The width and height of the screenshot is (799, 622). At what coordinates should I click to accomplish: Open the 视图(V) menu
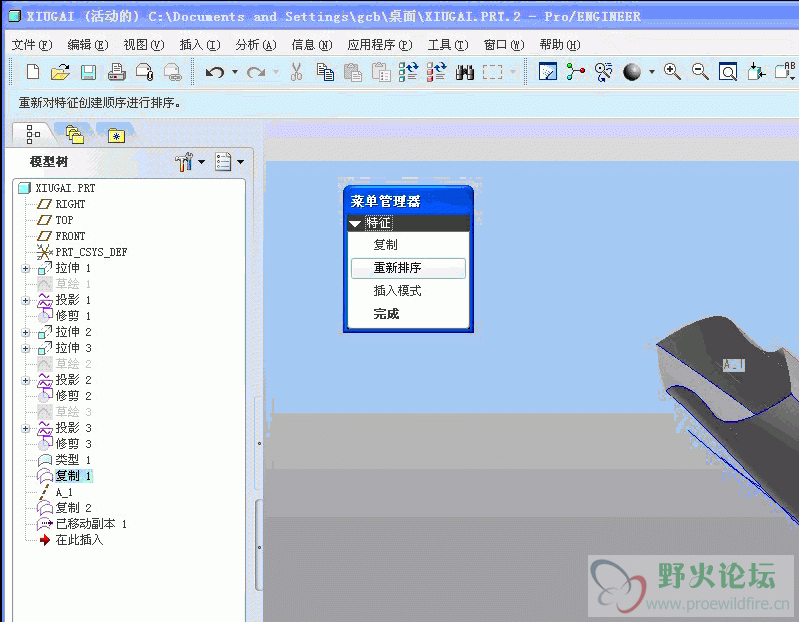[x=144, y=45]
